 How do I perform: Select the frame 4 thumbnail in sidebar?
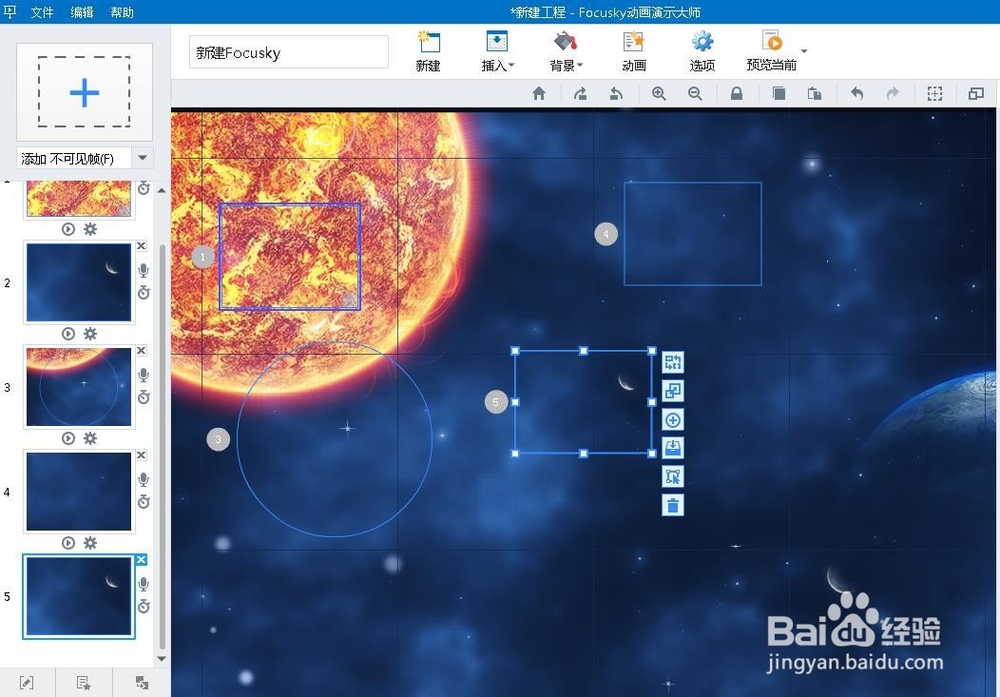pyautogui.click(x=79, y=491)
